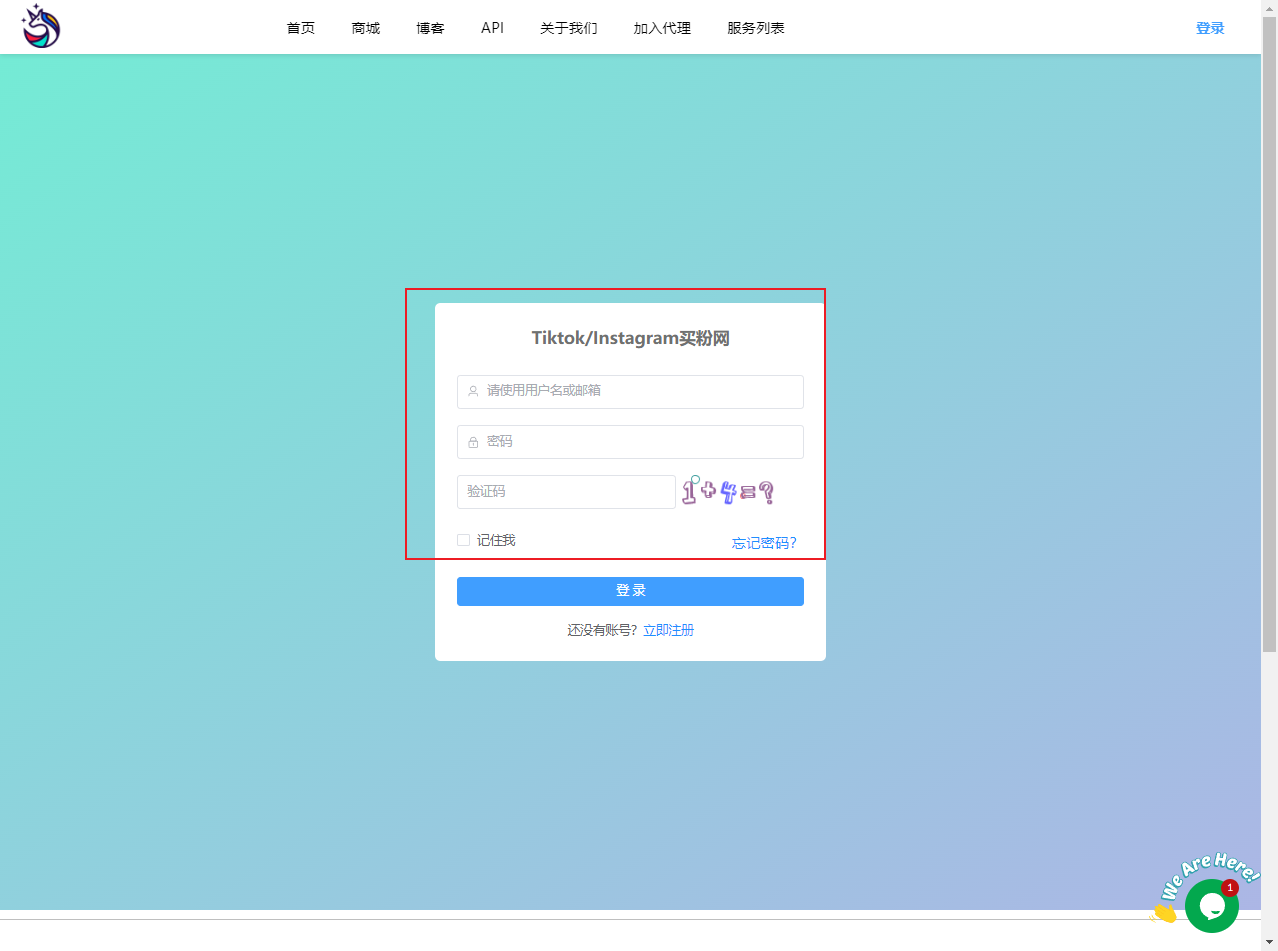Image resolution: width=1278 pixels, height=951 pixels.
Task: Open 服务列表 menu item
Action: point(756,28)
